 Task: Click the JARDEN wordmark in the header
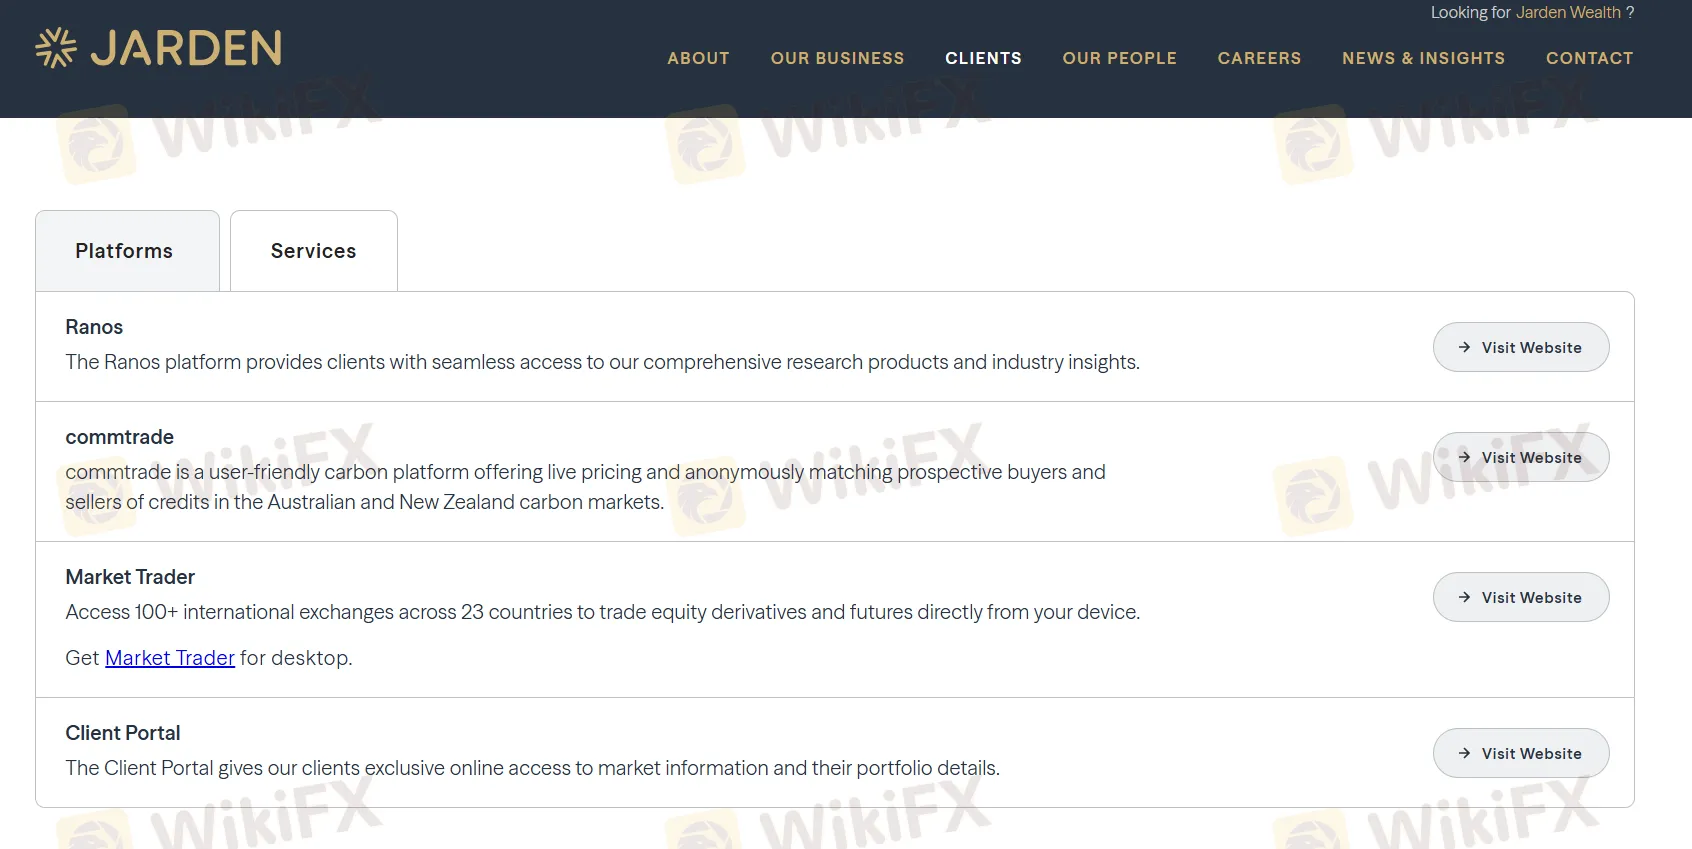coord(186,48)
